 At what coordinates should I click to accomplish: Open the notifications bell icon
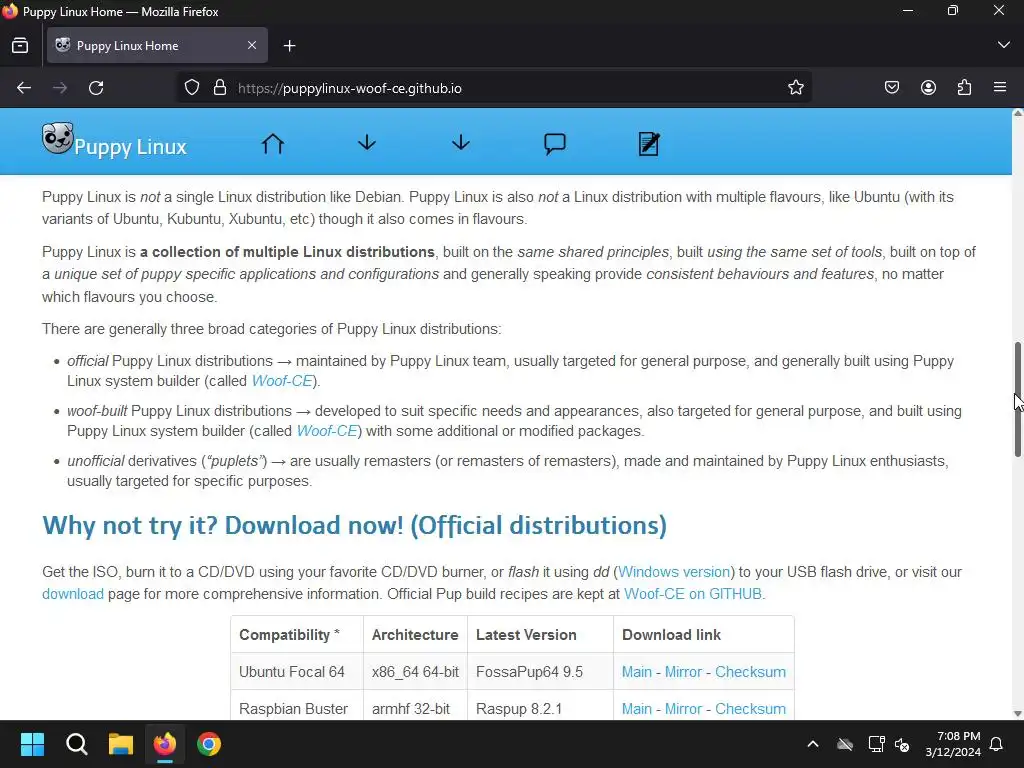996,744
